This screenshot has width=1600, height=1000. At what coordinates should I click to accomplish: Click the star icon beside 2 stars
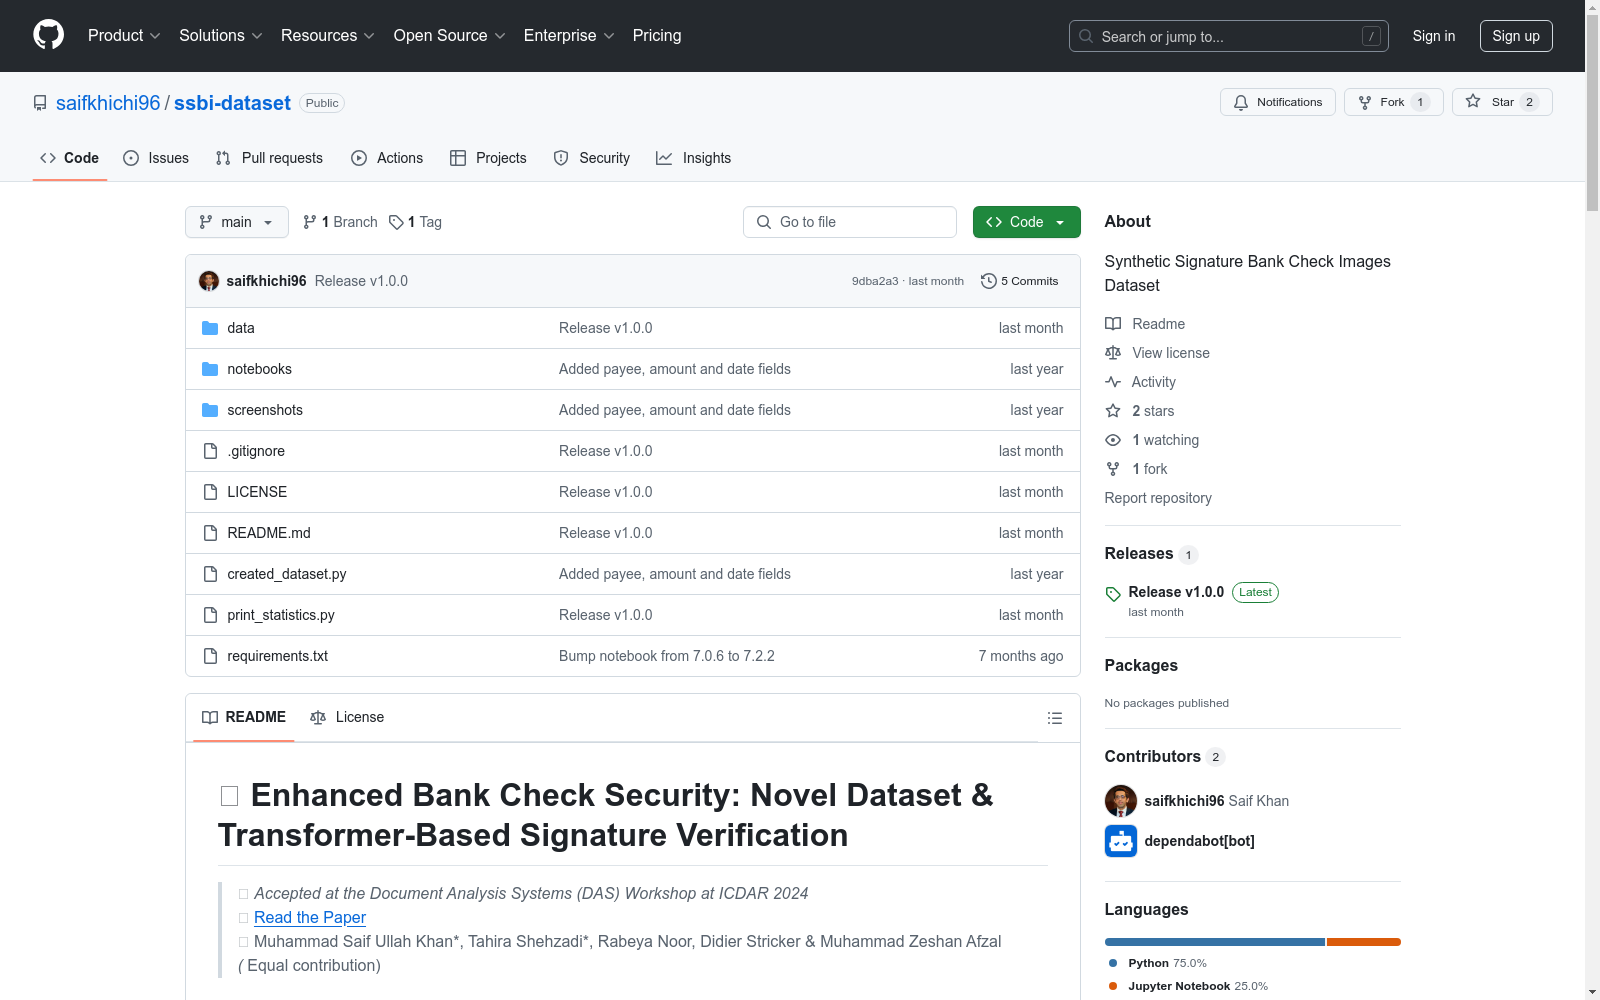coord(1113,411)
